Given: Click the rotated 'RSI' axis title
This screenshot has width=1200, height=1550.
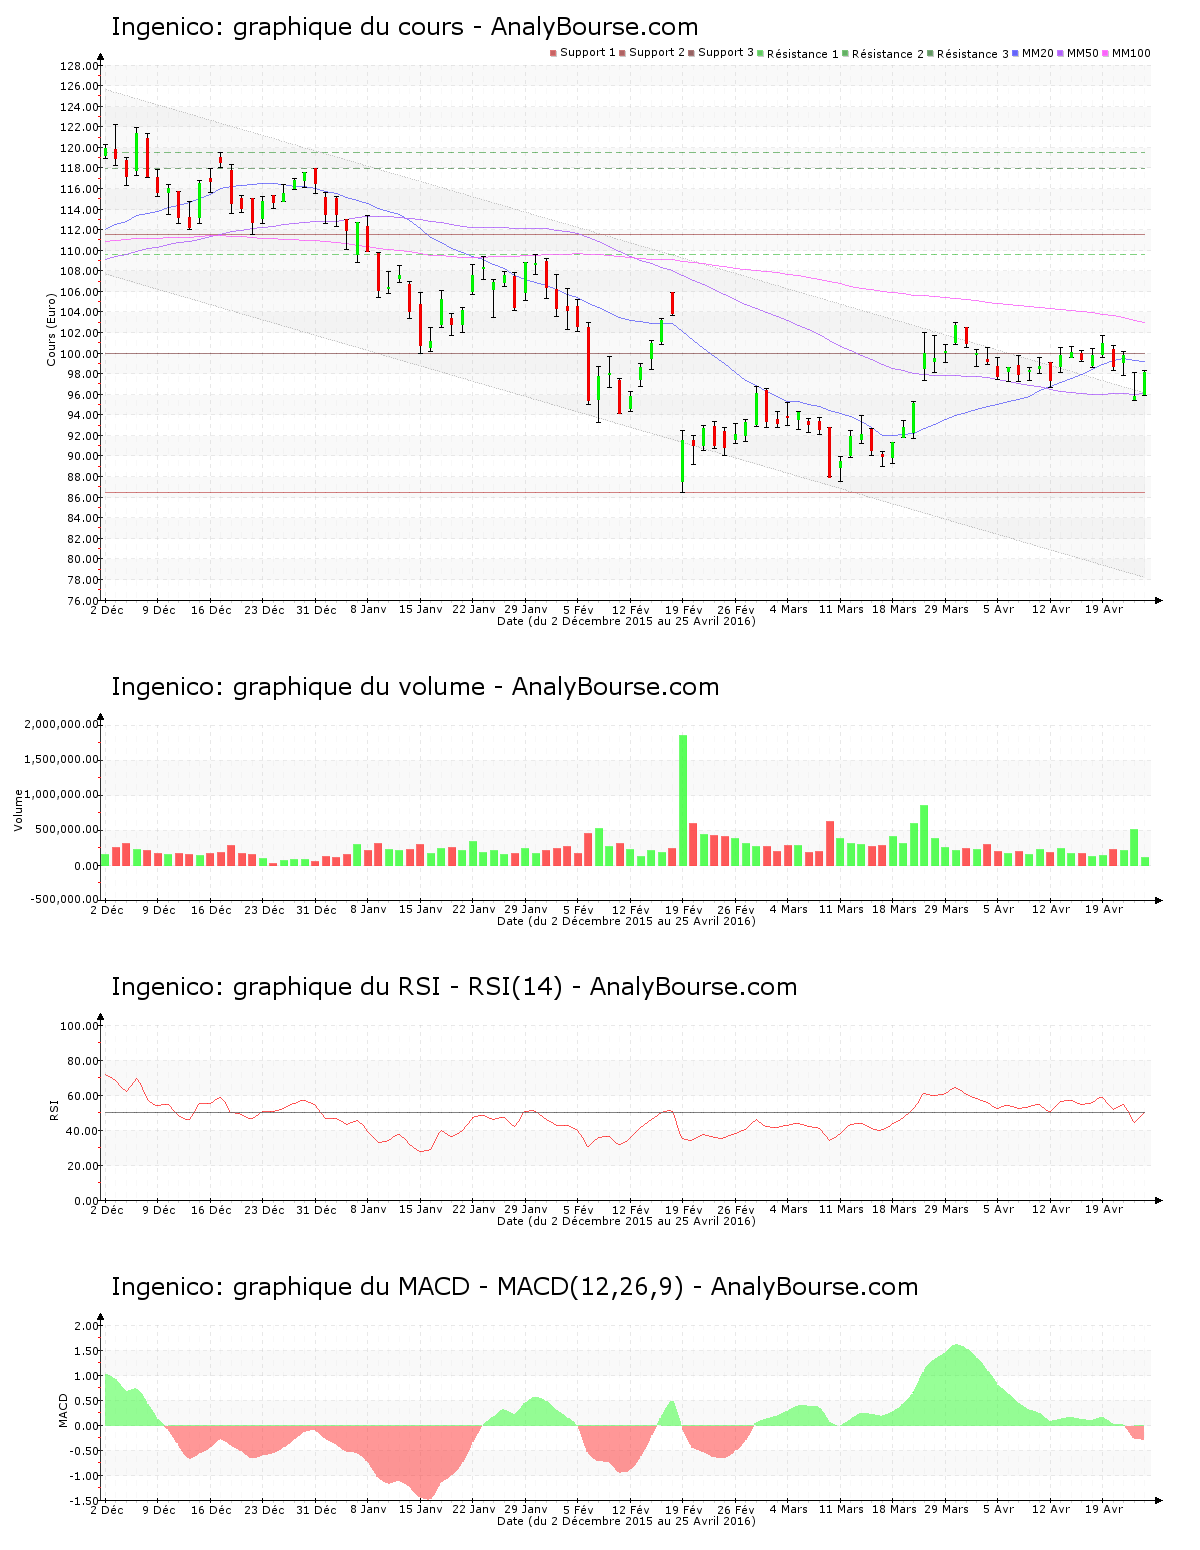Looking at the screenshot, I should [55, 1109].
